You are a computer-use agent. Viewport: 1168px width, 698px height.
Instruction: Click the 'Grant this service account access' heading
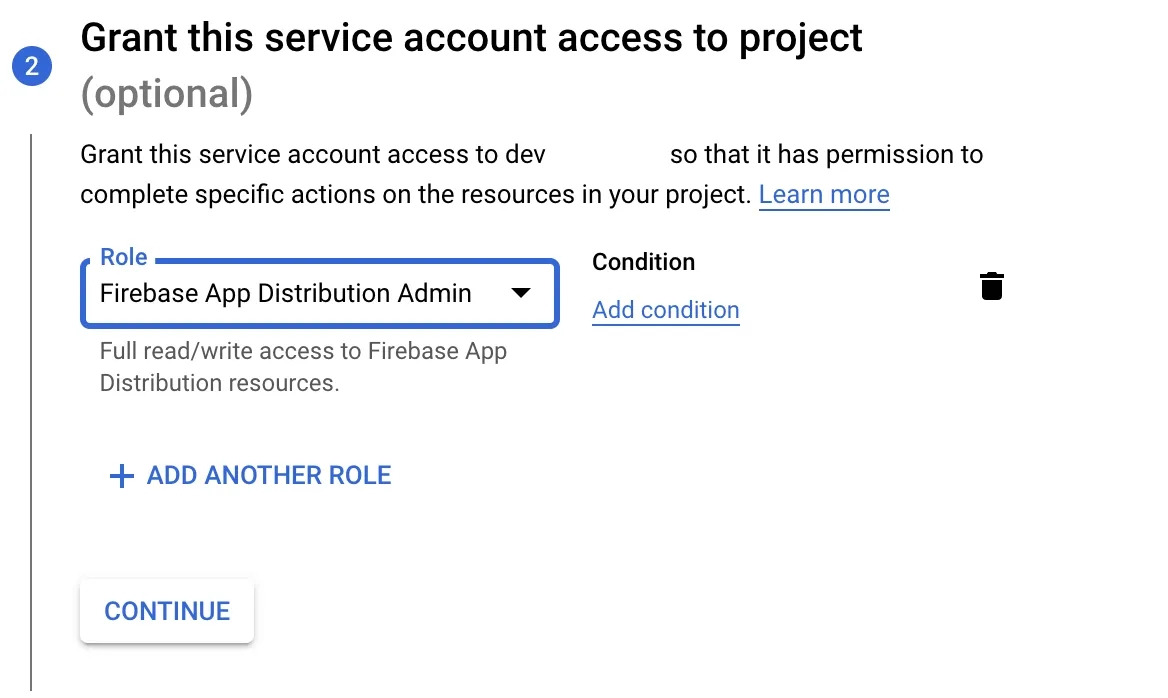[471, 38]
